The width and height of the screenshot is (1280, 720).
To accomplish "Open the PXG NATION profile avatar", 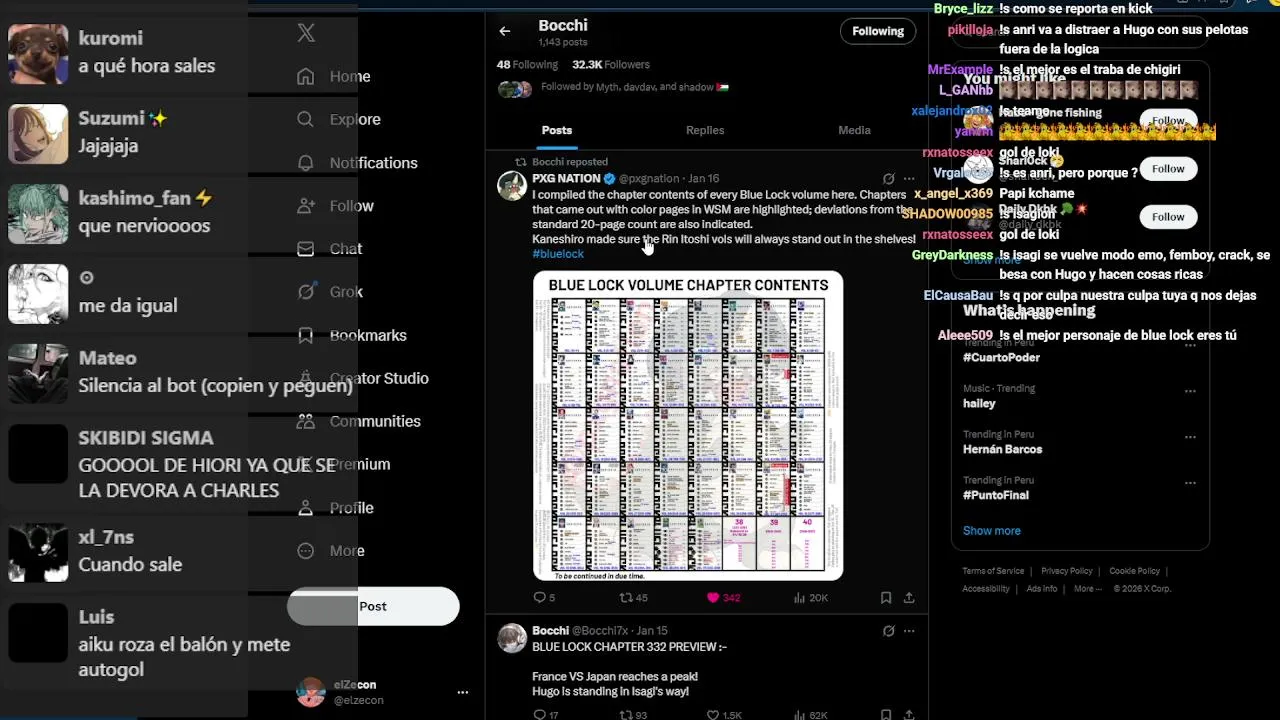I will 512,186.
